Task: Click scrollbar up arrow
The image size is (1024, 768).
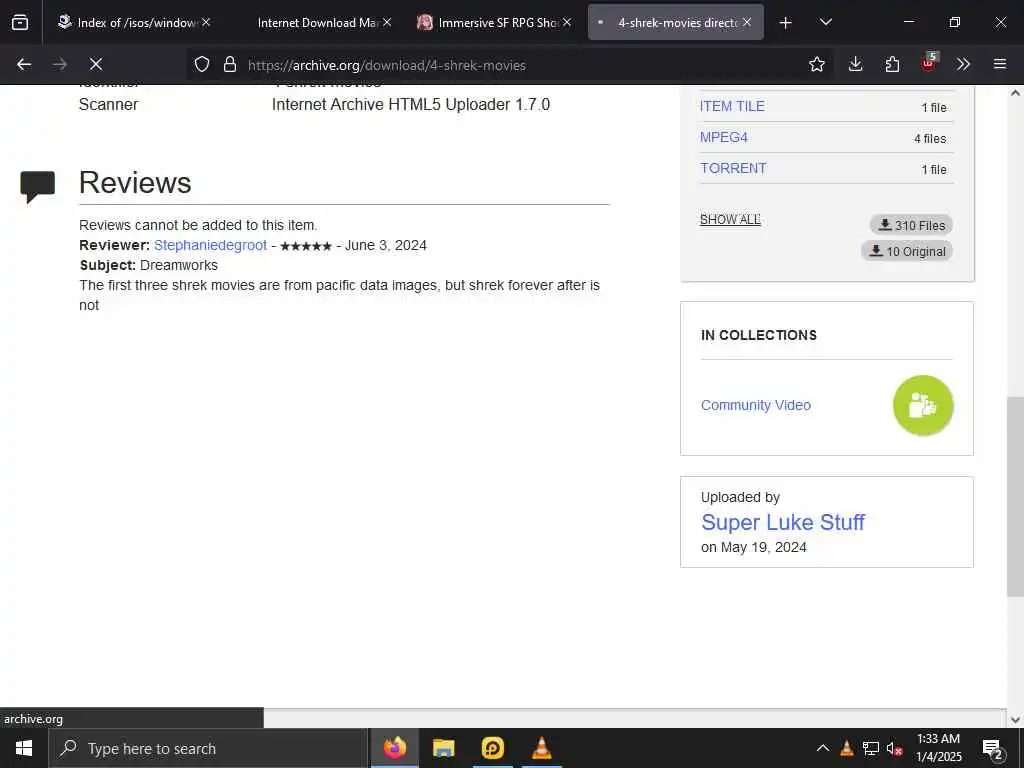Action: 1015,93
